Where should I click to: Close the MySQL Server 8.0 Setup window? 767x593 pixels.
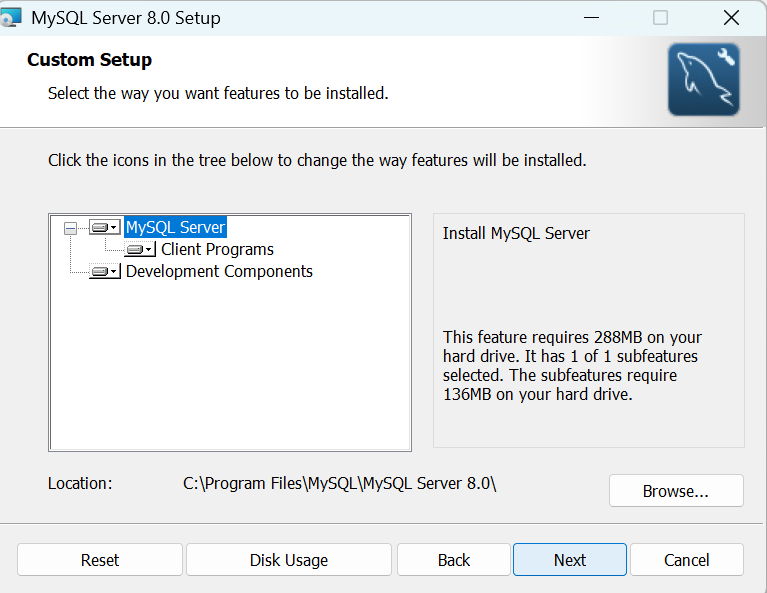731,18
